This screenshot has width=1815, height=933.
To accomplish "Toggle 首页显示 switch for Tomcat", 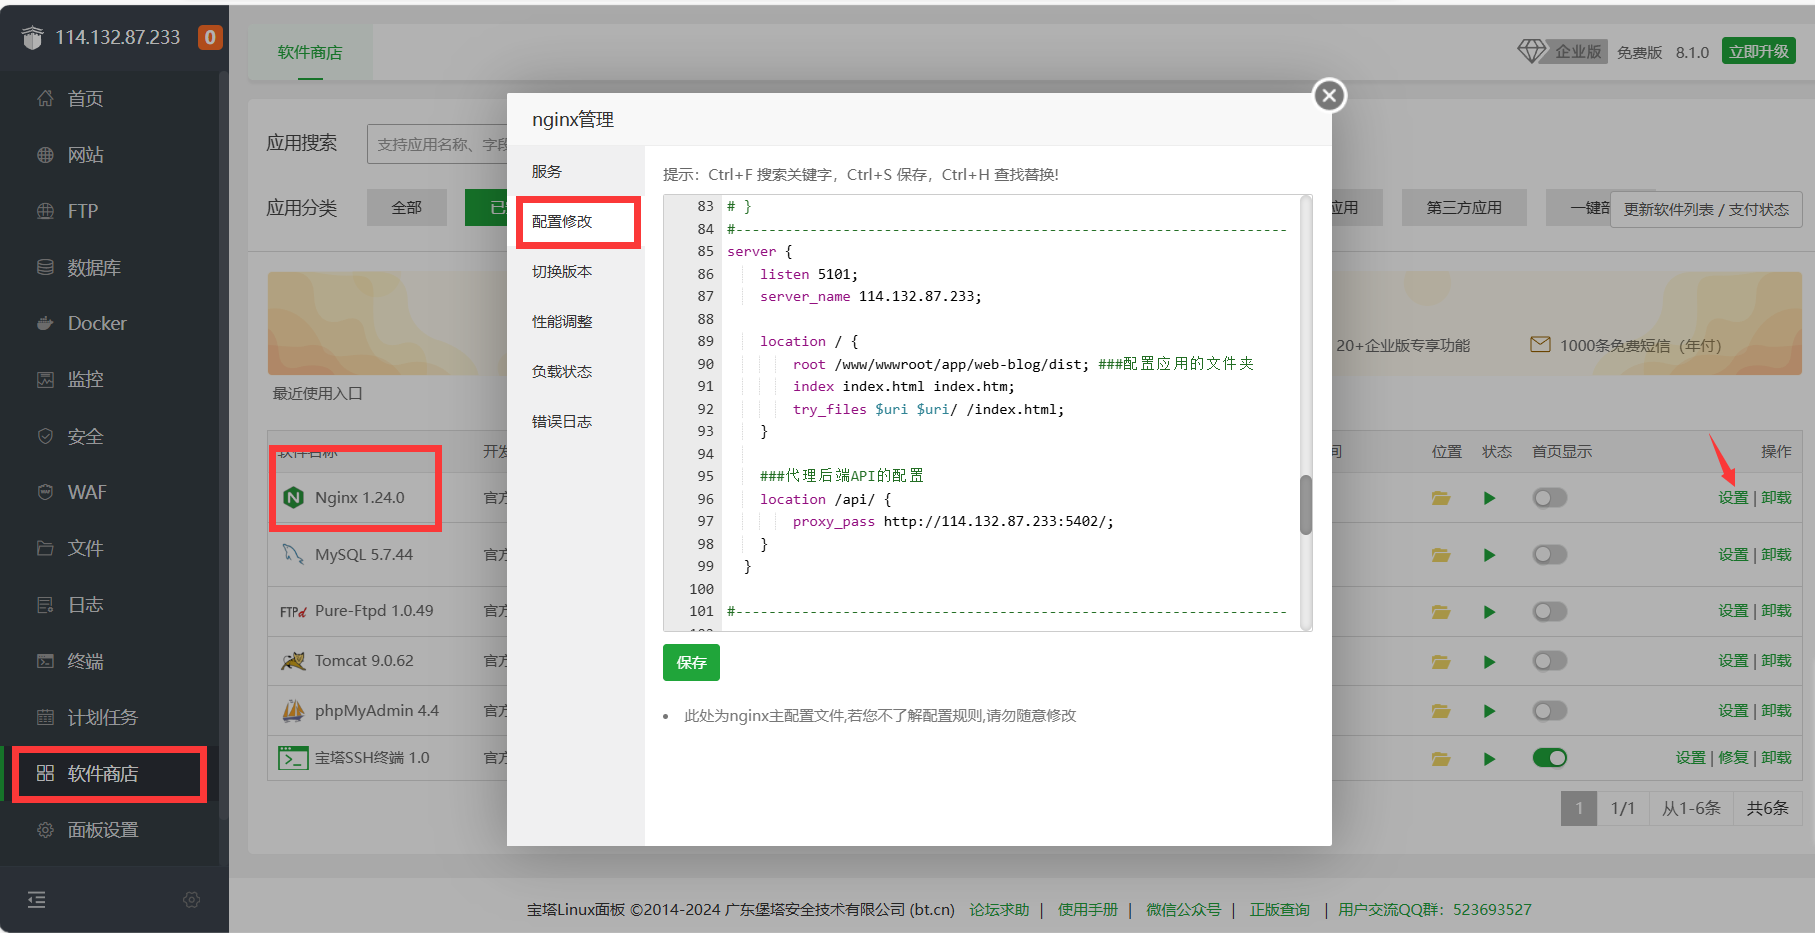I will point(1550,661).
